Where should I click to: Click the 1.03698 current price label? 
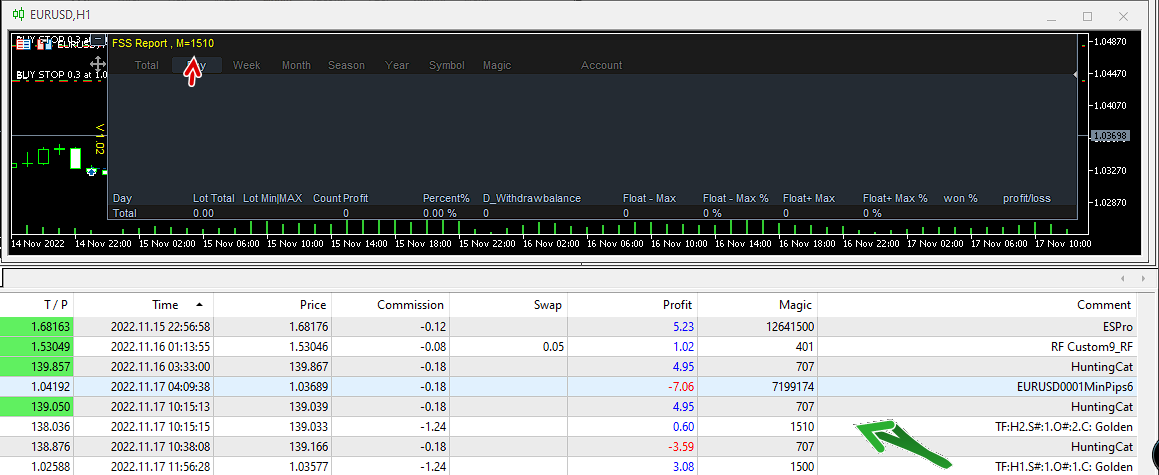1110,136
